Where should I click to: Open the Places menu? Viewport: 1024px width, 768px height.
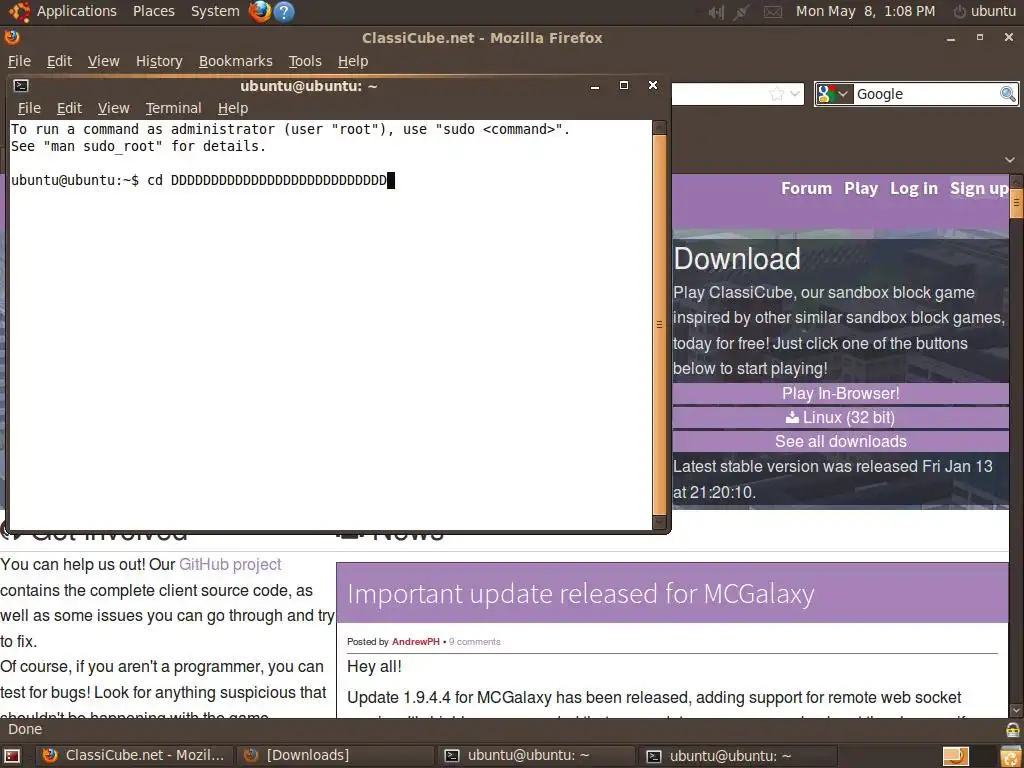pyautogui.click(x=153, y=11)
